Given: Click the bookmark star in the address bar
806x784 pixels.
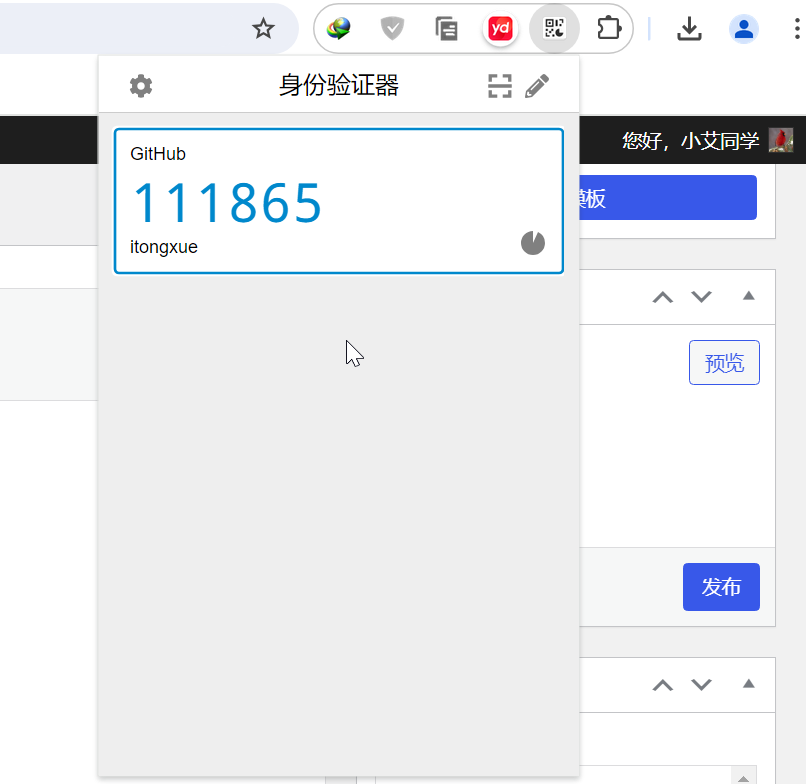Looking at the screenshot, I should (263, 29).
